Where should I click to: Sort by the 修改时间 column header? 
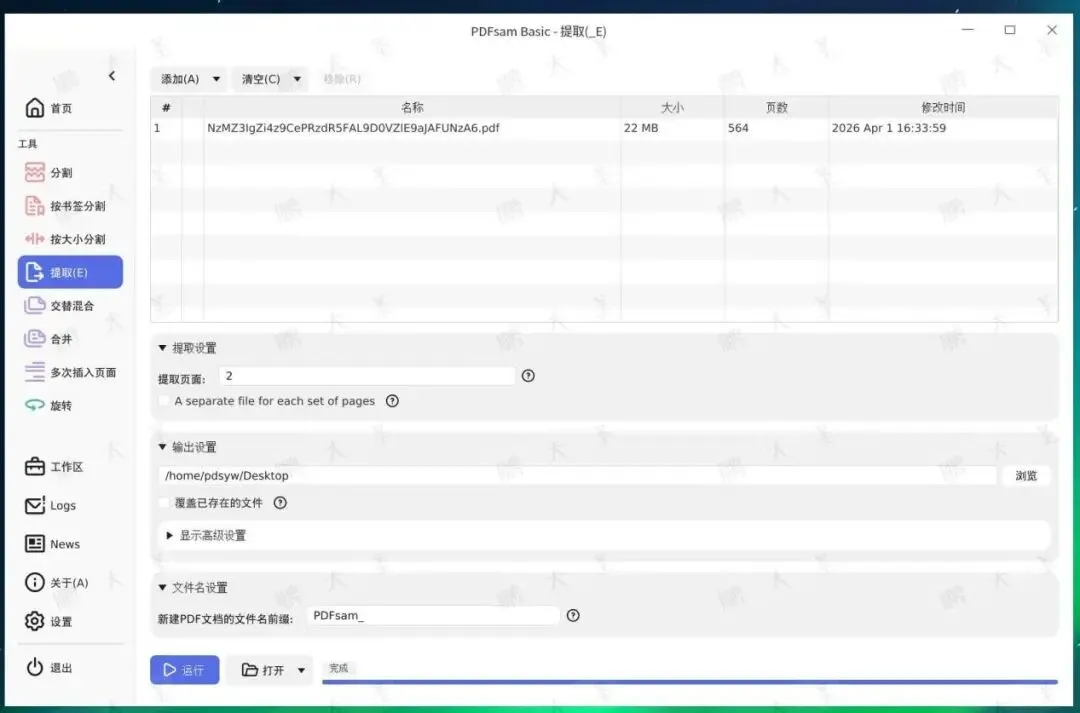pyautogui.click(x=943, y=107)
